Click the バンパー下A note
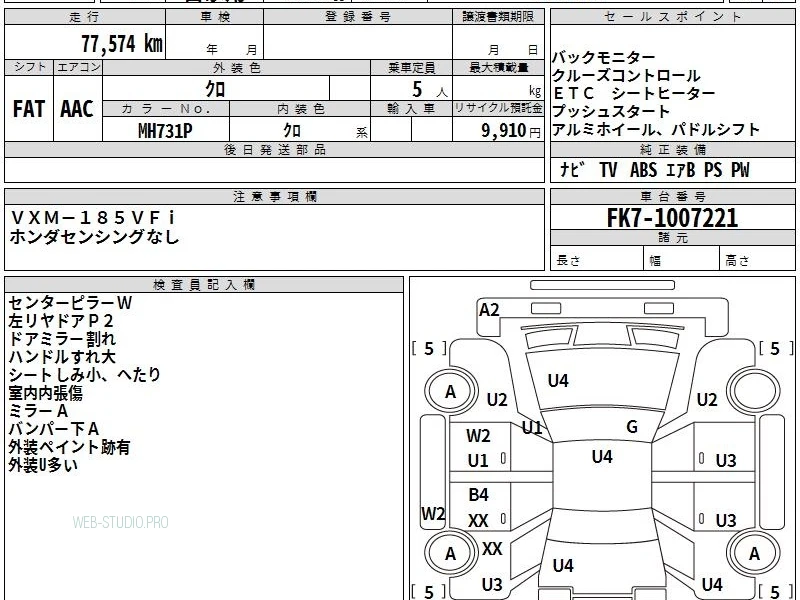800x600 pixels. (x=54, y=429)
